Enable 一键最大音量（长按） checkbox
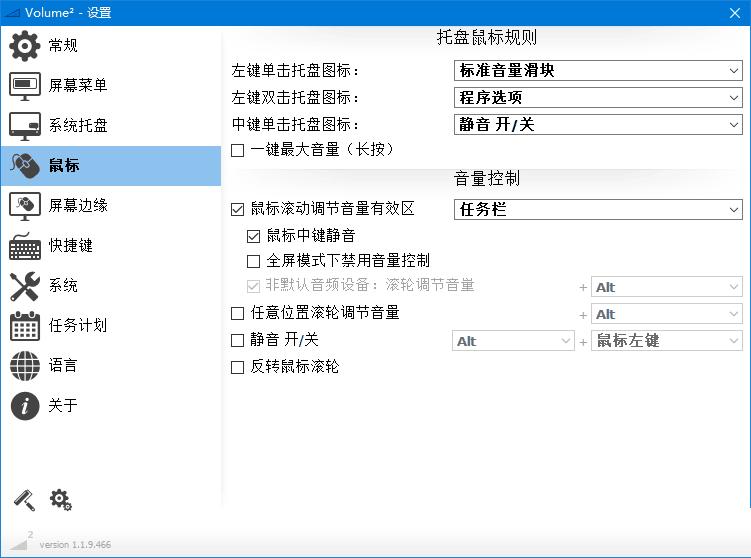The height and width of the screenshot is (558, 751). 238,150
